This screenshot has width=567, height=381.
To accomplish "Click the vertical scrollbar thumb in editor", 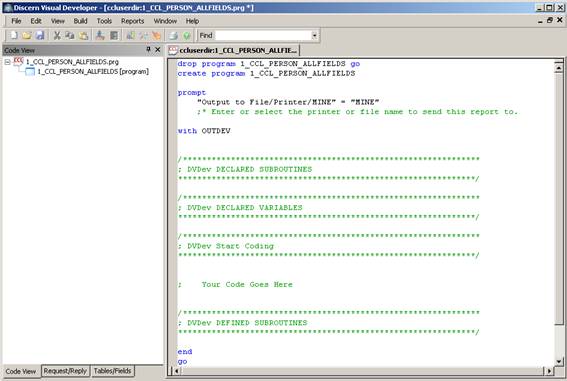I will click(x=559, y=198).
